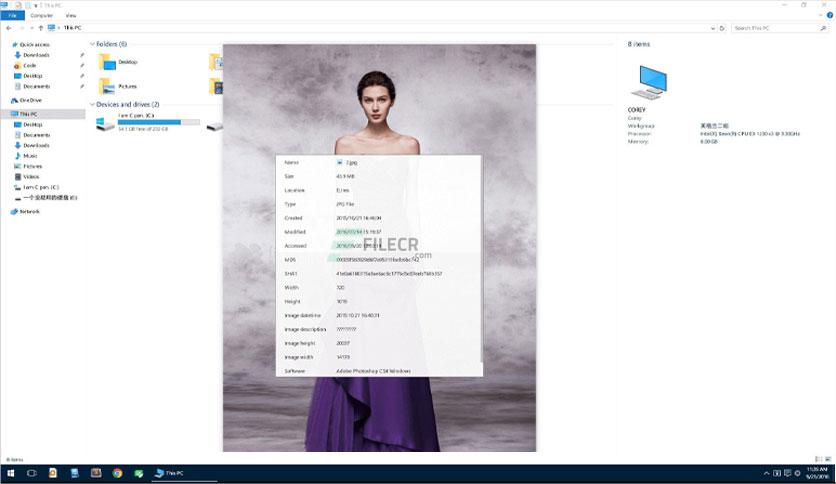The width and height of the screenshot is (836, 484).
Task: Select OneDrive in the navigation pane
Action: click(x=26, y=100)
